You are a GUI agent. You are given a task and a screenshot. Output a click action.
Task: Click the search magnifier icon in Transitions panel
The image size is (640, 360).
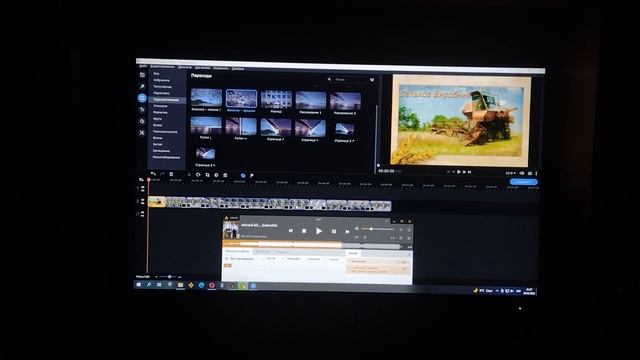click(329, 79)
